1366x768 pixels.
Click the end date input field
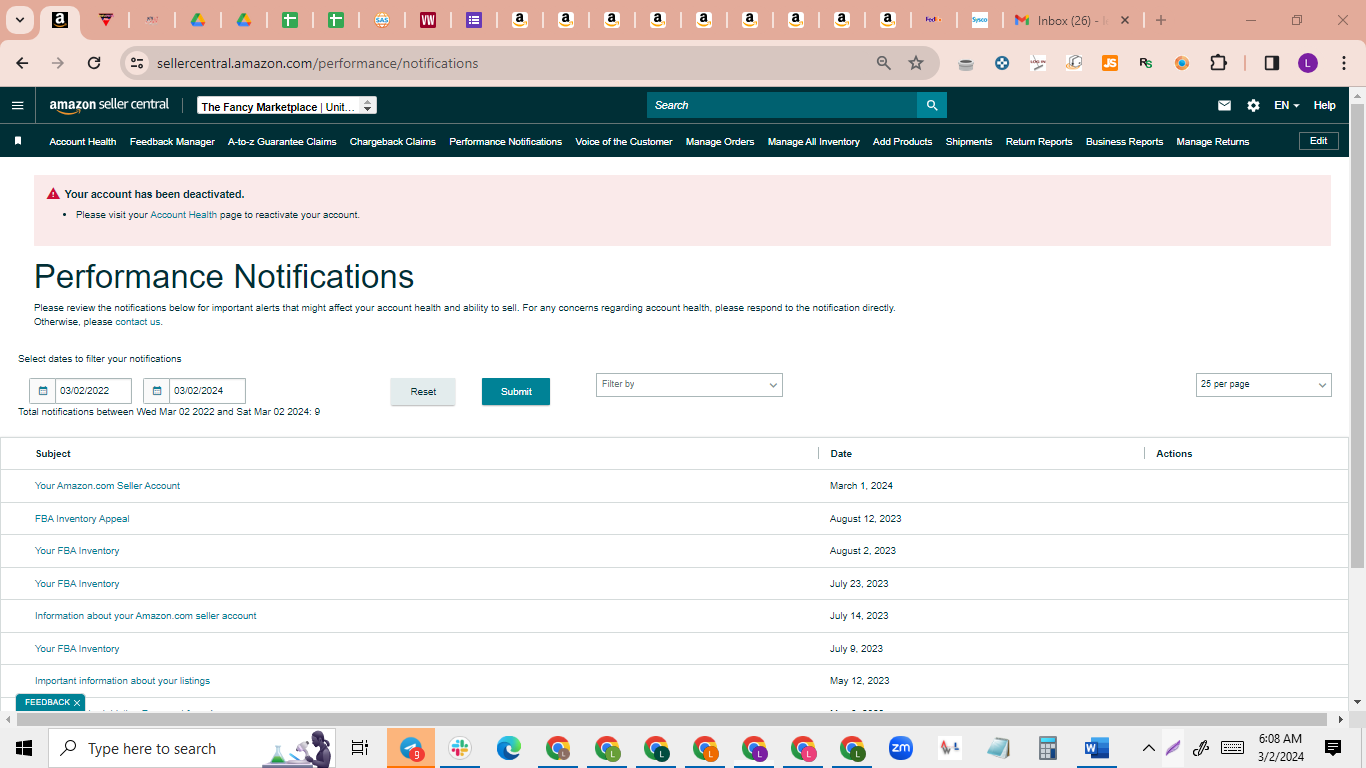pos(207,391)
